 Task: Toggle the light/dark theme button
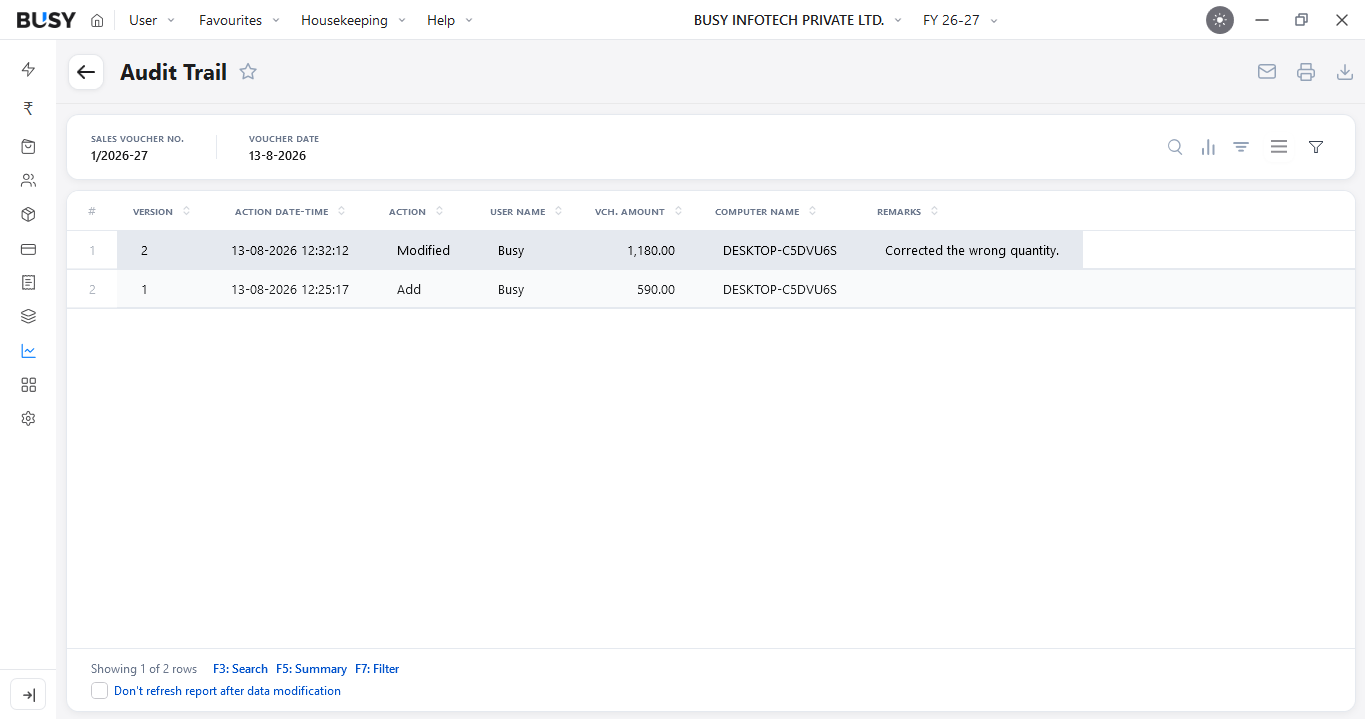pyautogui.click(x=1220, y=20)
